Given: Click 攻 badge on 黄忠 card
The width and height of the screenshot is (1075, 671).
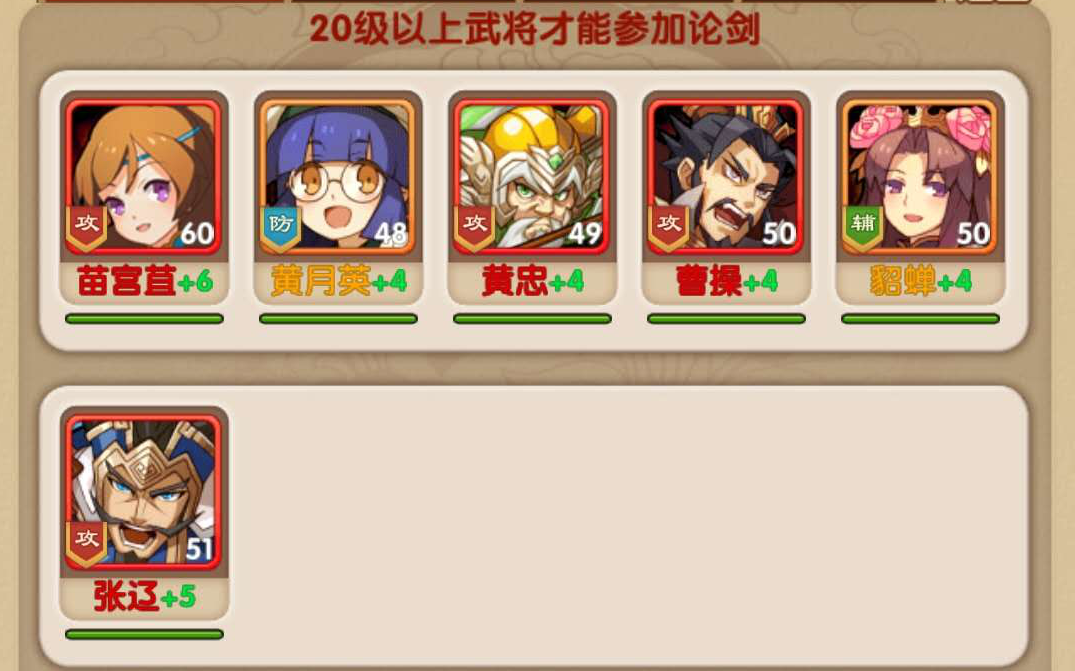Looking at the screenshot, I should pos(474,228).
